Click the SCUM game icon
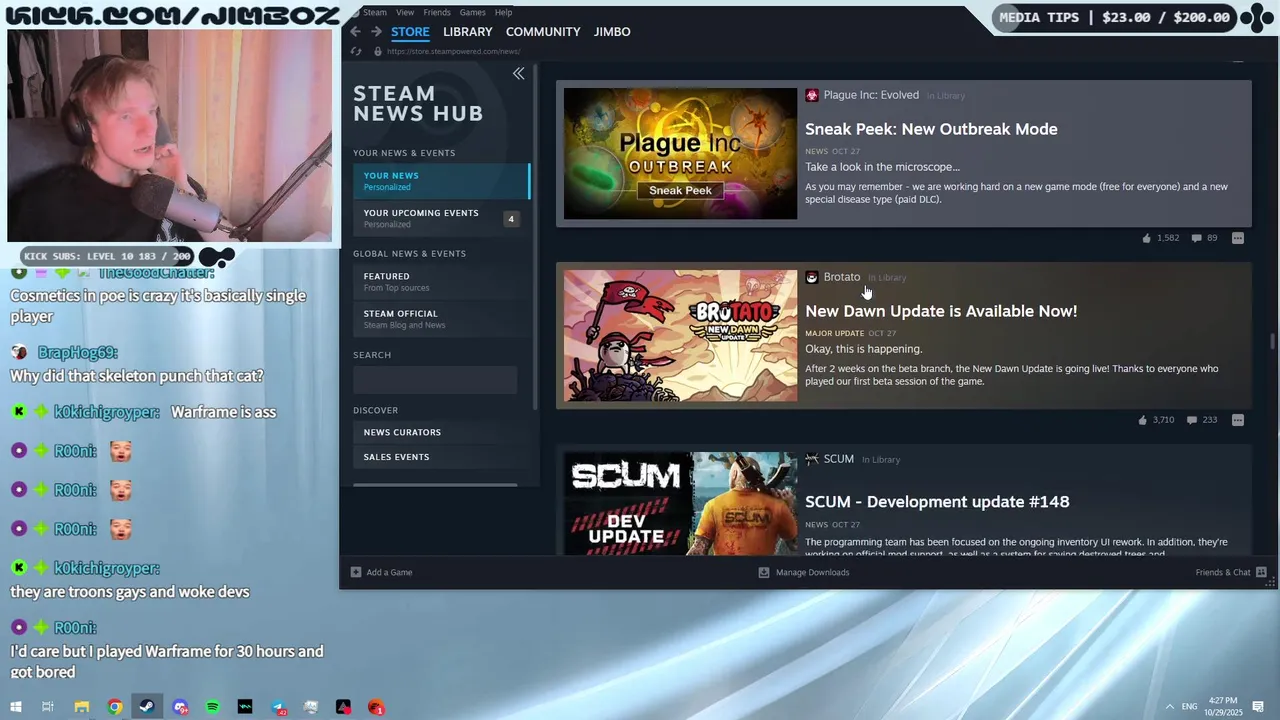 coord(812,459)
